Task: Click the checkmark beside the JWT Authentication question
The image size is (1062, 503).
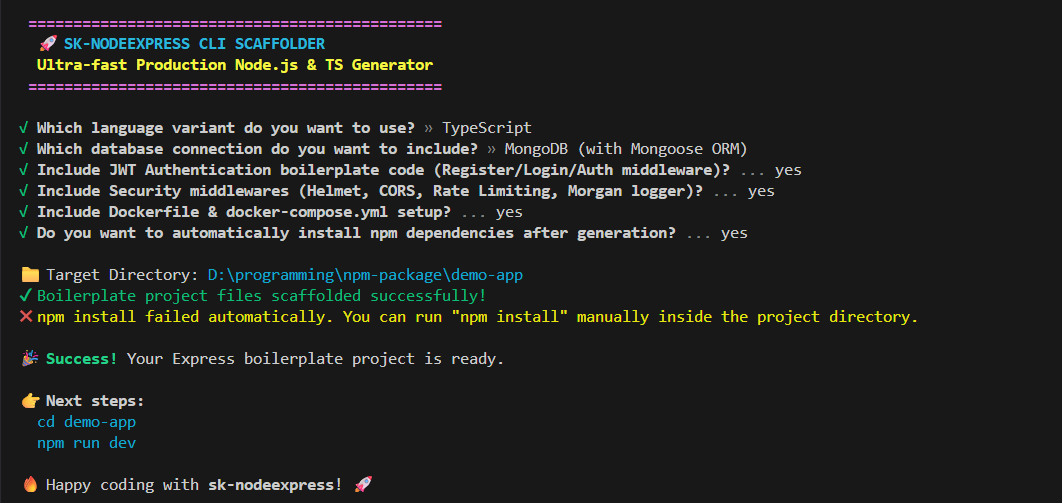Action: pos(24,170)
